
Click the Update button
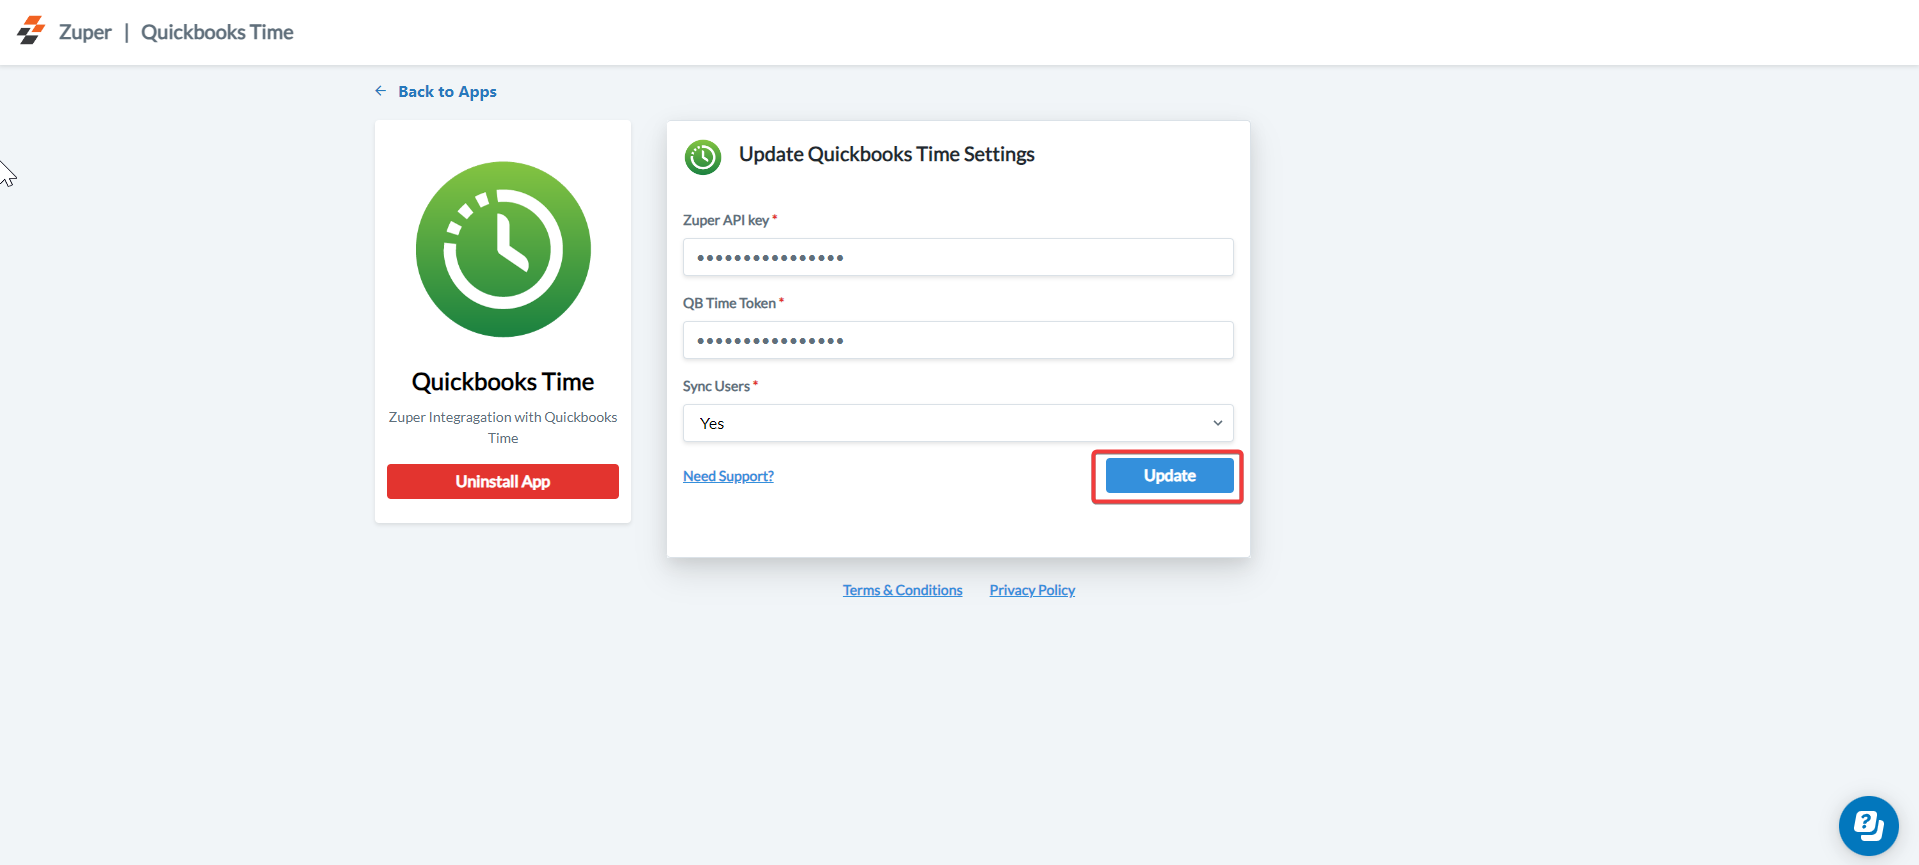point(1169,476)
